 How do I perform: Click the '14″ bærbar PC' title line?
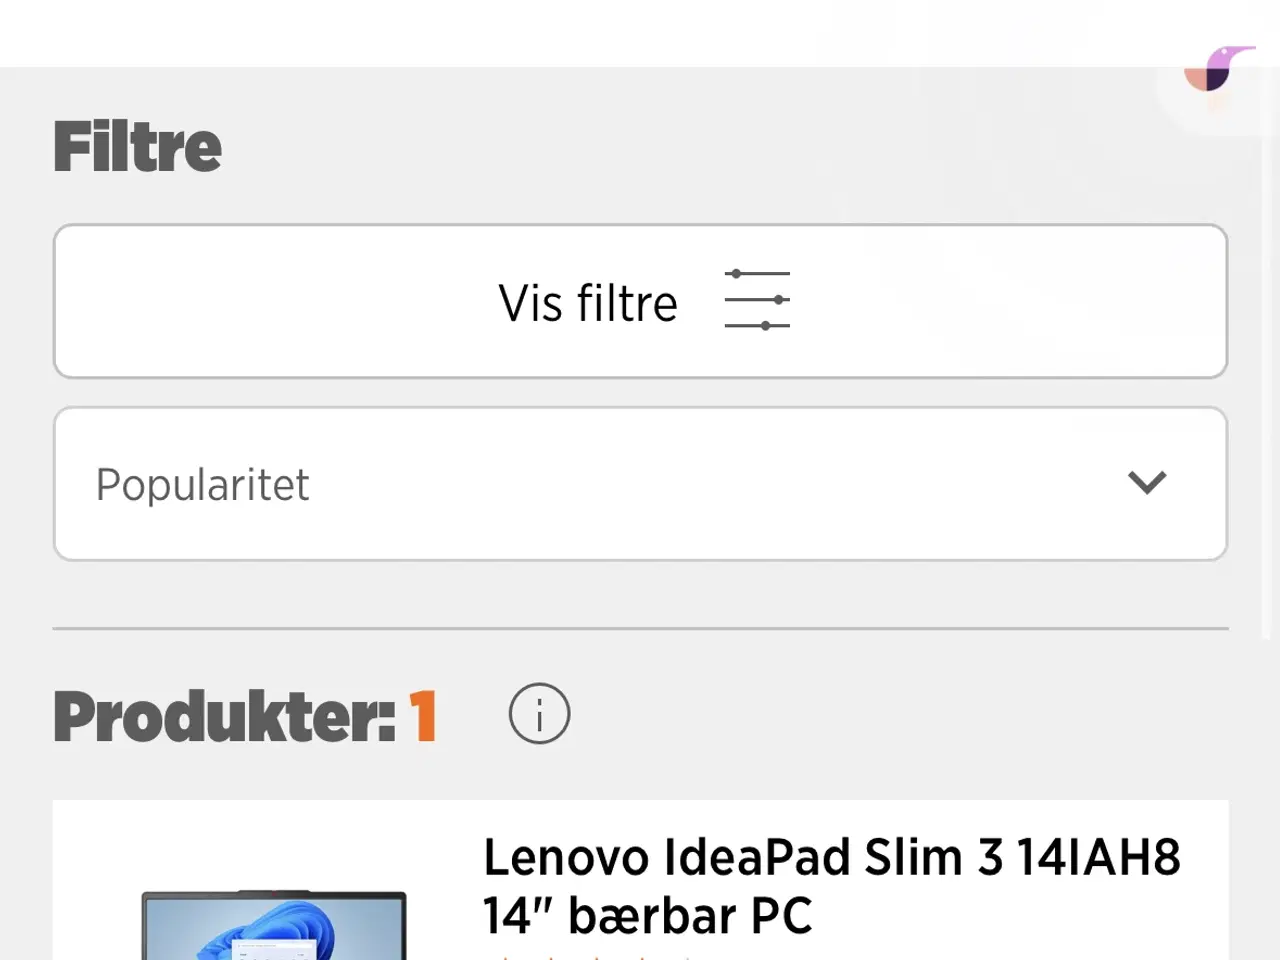click(647, 915)
